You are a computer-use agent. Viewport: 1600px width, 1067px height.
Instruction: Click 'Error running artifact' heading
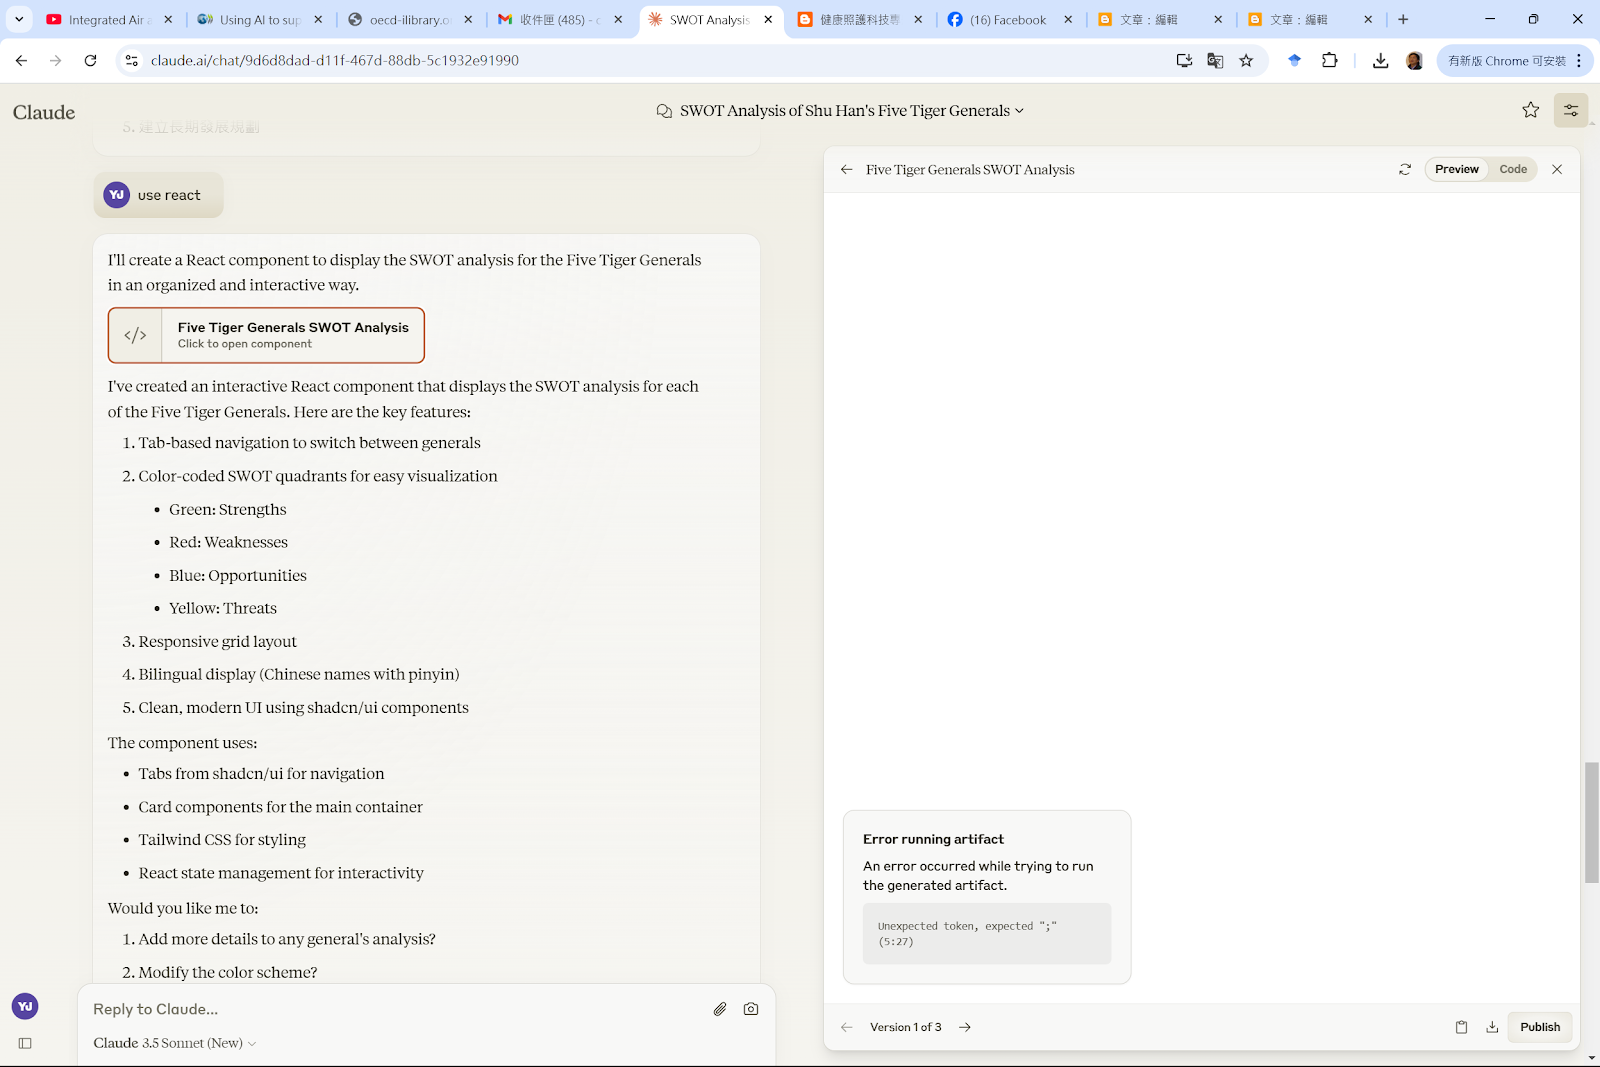(x=933, y=839)
